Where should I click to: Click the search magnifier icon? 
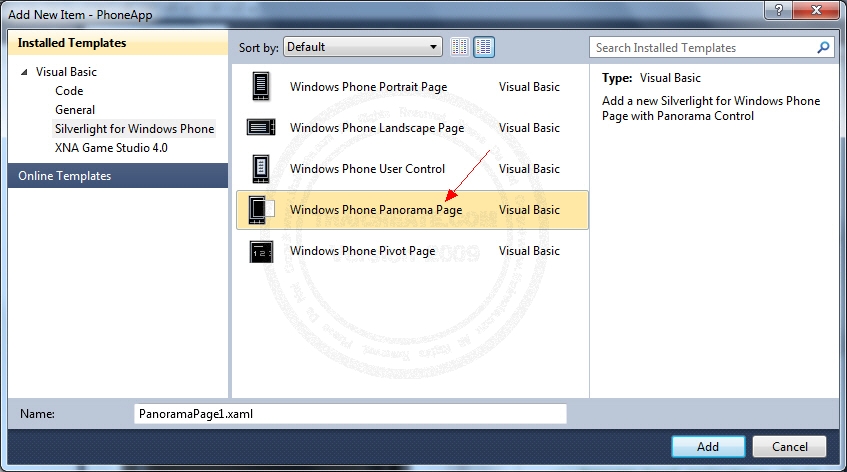tap(823, 48)
